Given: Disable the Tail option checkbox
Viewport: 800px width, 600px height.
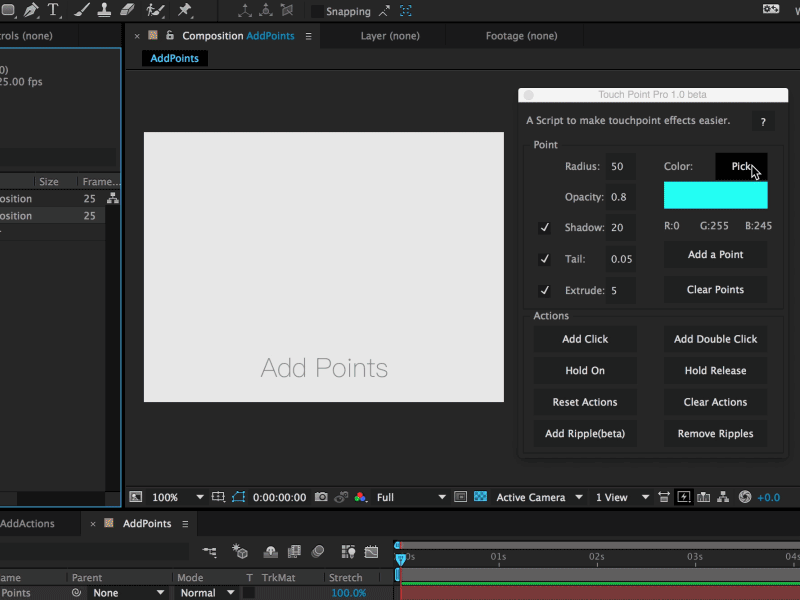Looking at the screenshot, I should (x=544, y=259).
